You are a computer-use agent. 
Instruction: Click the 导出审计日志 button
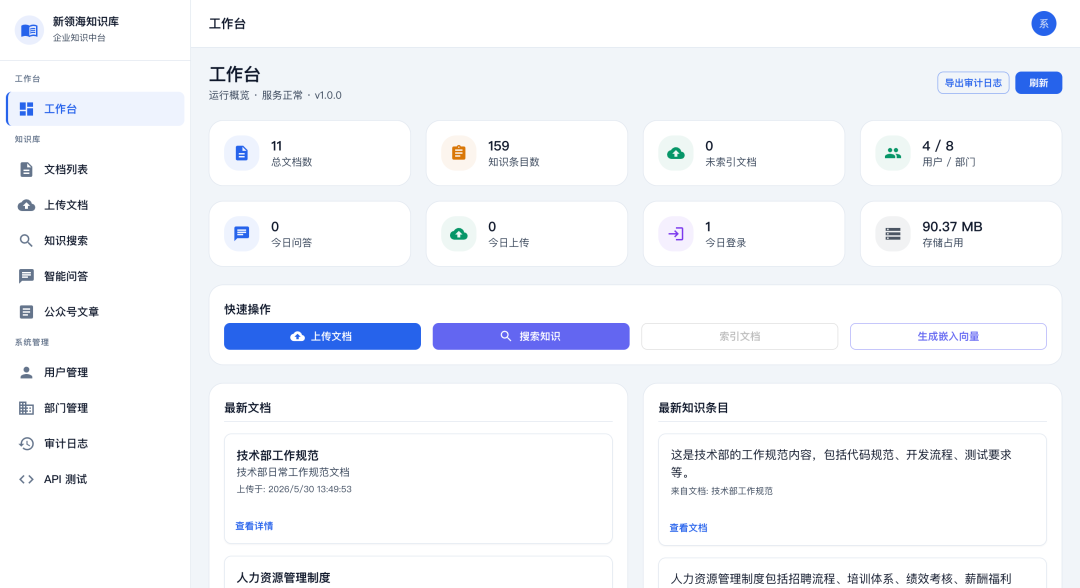pyautogui.click(x=973, y=83)
